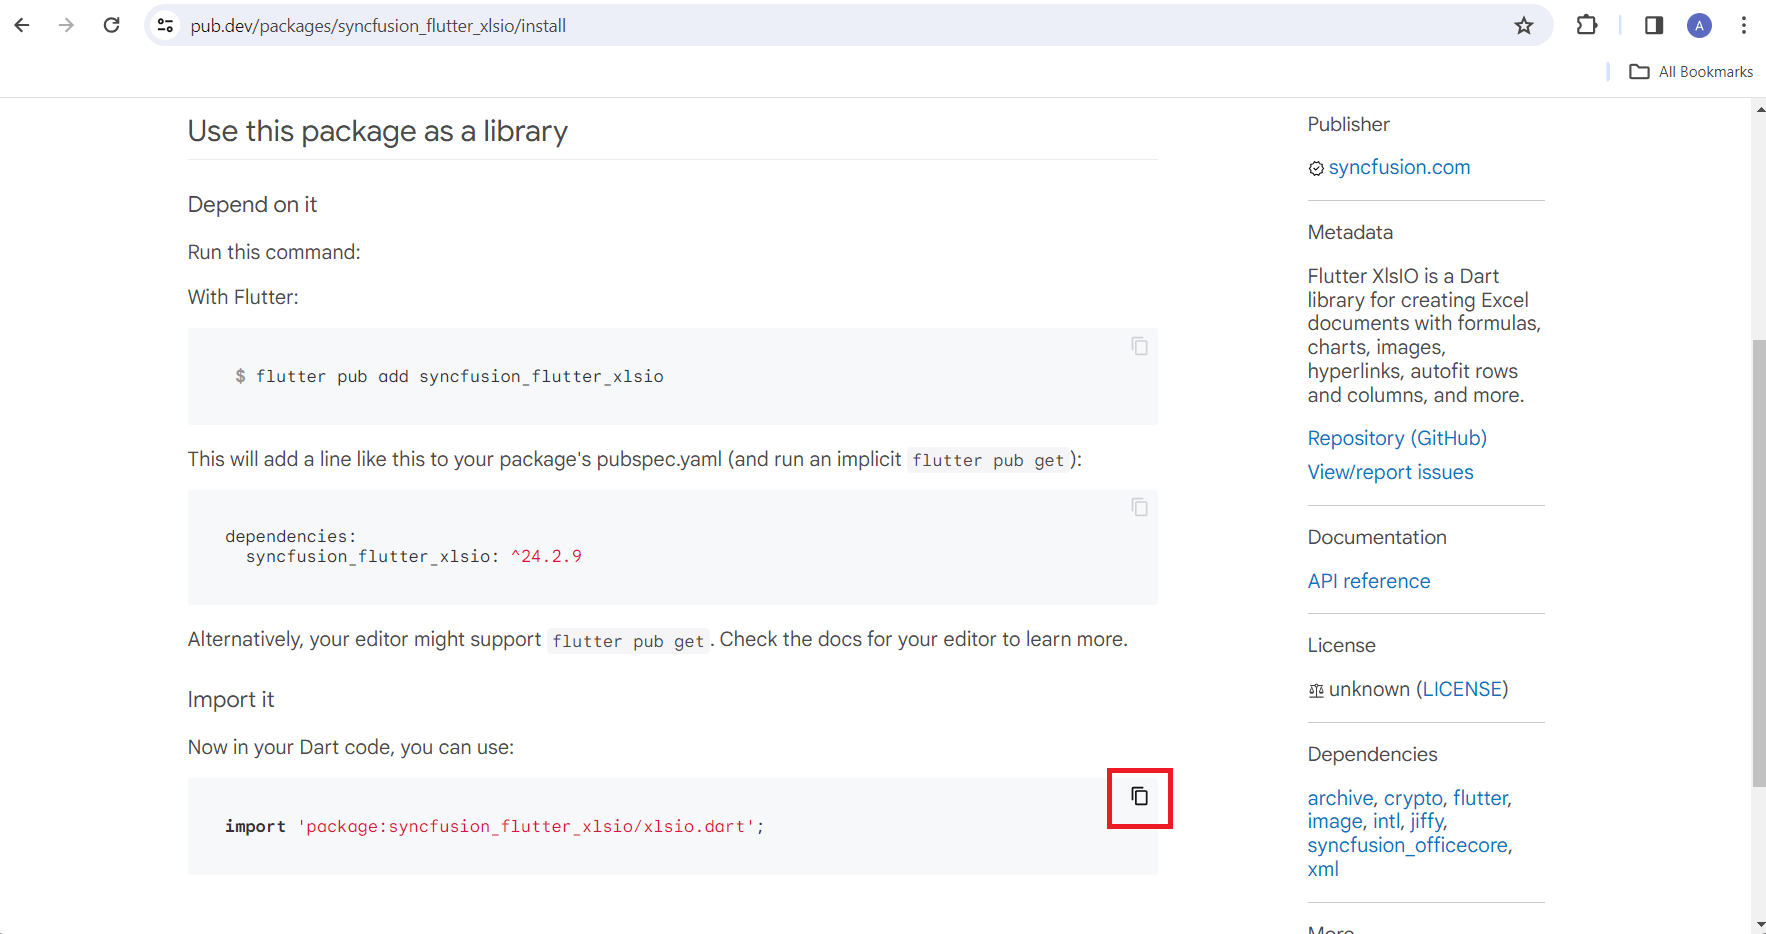Open the API reference documentation
This screenshot has width=1766, height=934.
(1368, 581)
